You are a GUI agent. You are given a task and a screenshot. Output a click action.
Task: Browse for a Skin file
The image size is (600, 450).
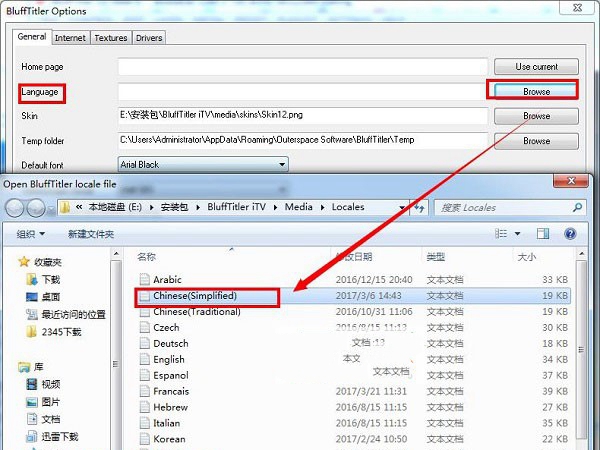coord(536,116)
